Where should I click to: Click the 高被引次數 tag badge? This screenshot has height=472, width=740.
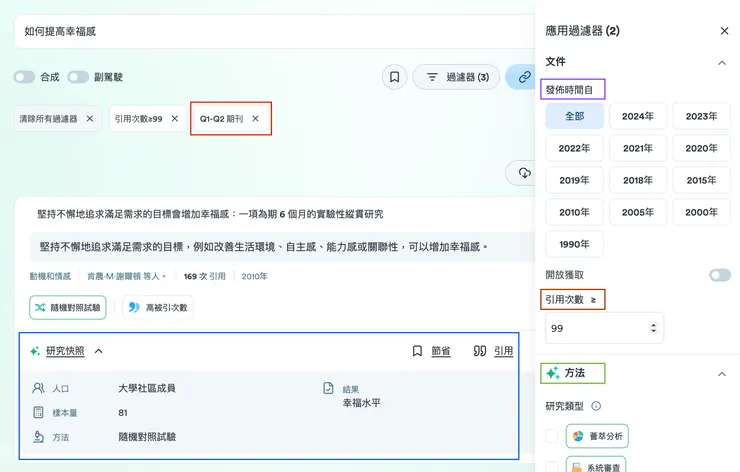pos(158,308)
